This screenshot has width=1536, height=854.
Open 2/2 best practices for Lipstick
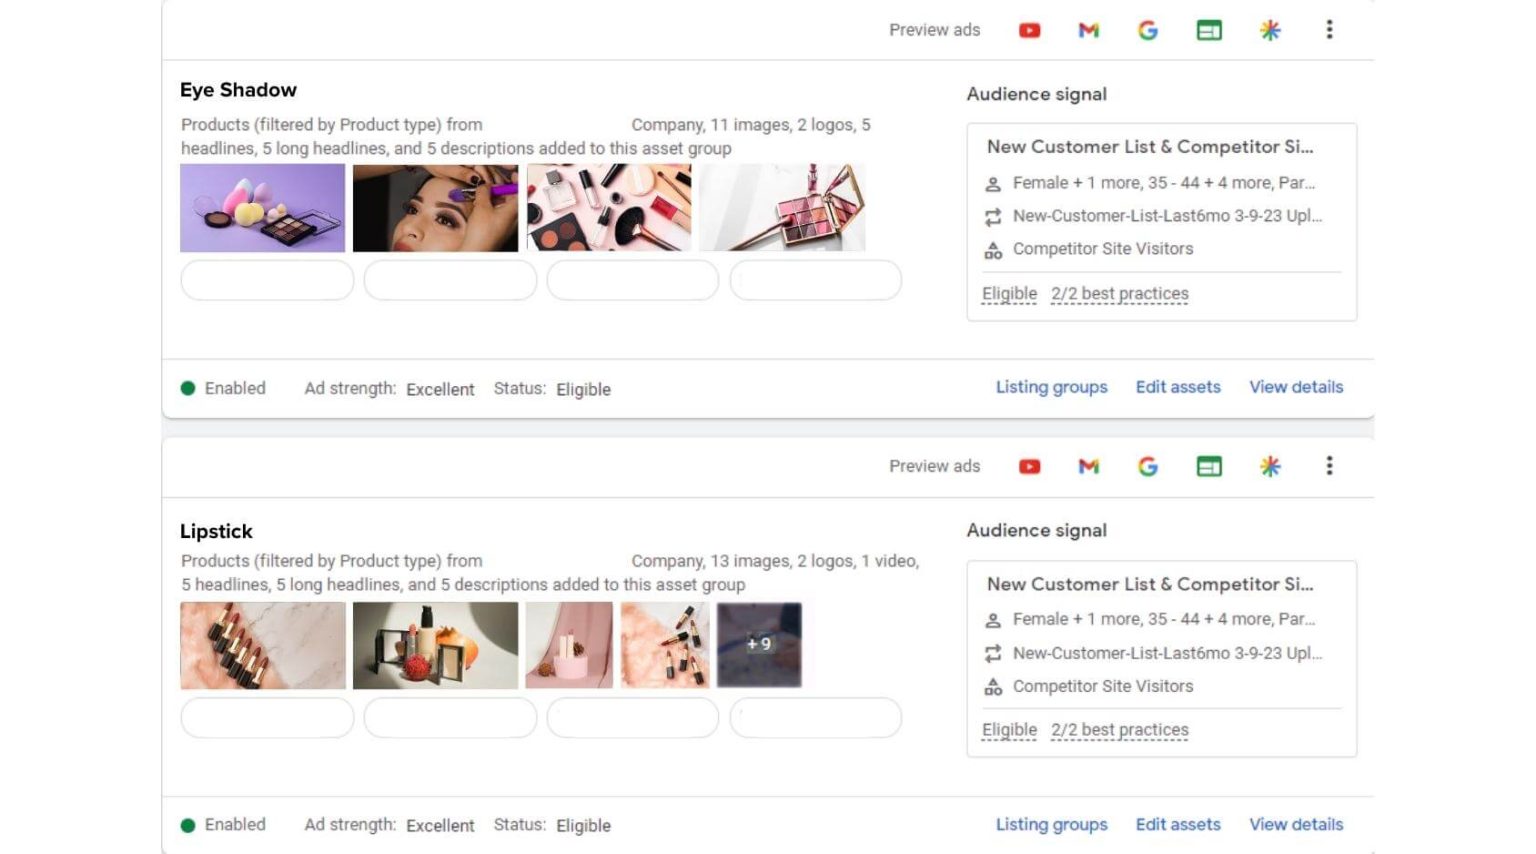tap(1119, 729)
